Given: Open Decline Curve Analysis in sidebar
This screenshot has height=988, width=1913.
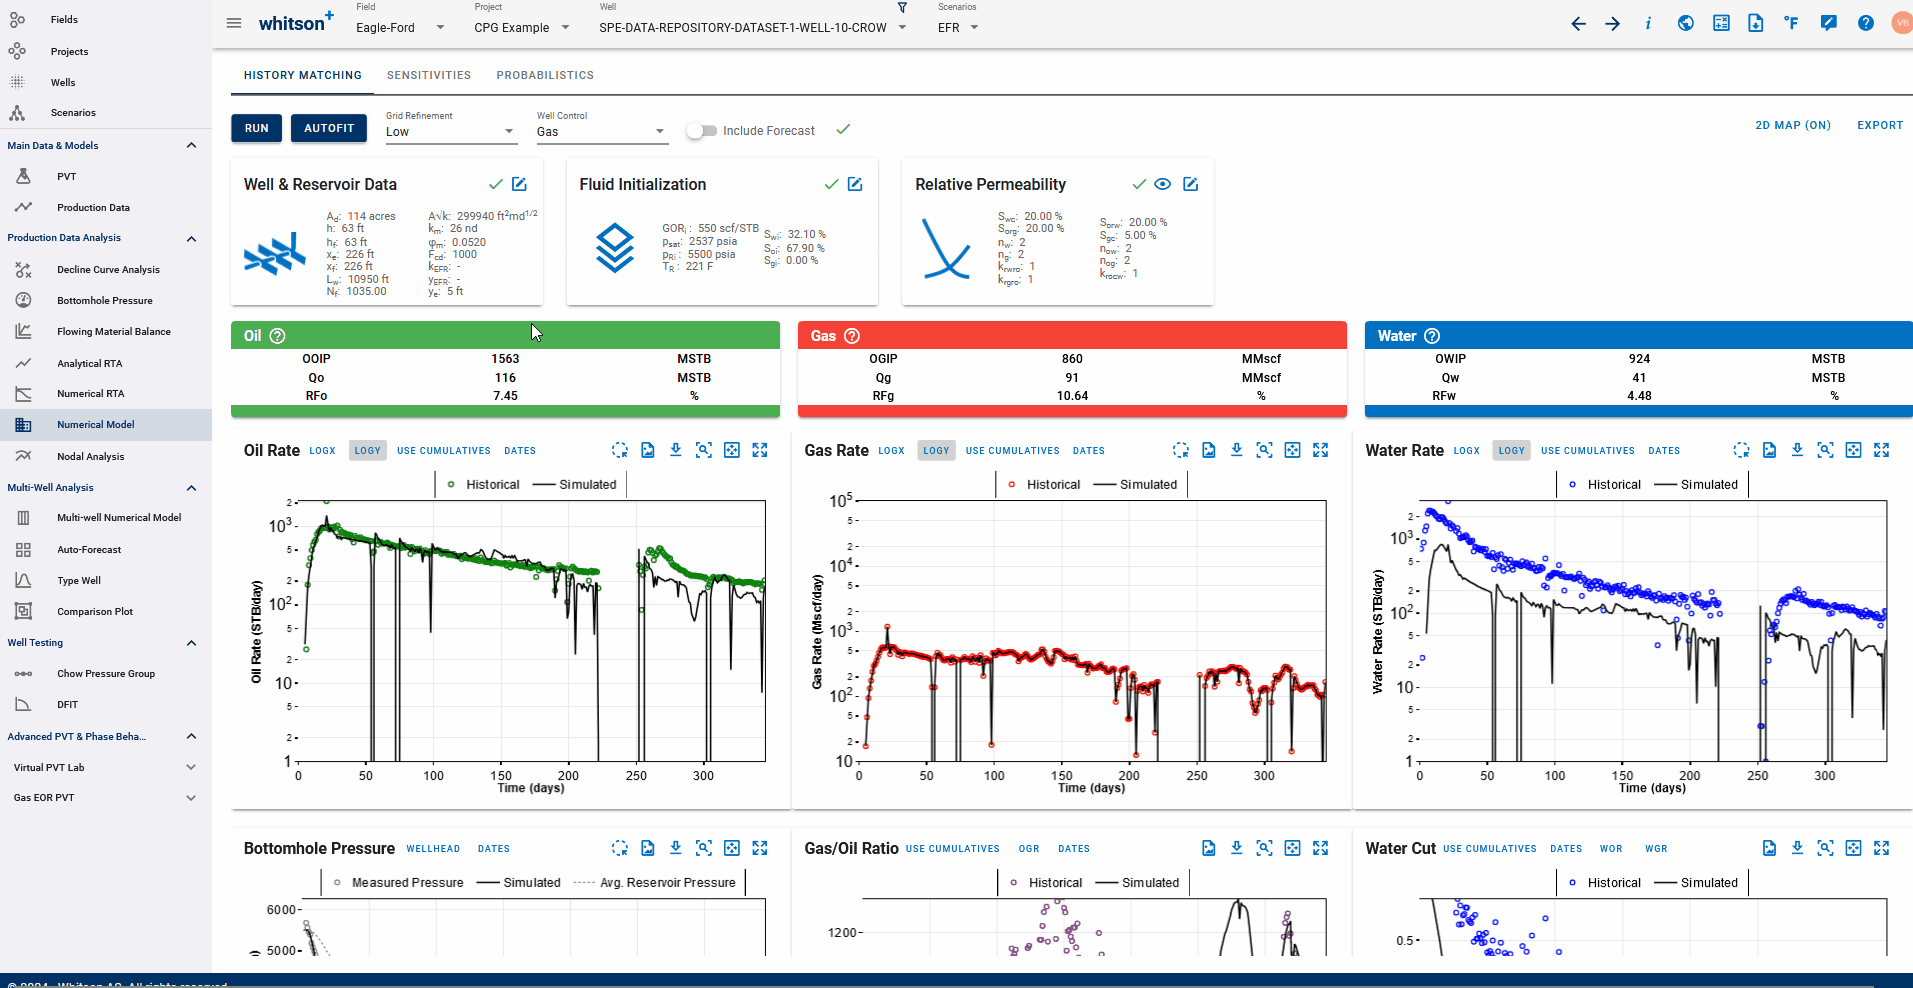Looking at the screenshot, I should 106,270.
